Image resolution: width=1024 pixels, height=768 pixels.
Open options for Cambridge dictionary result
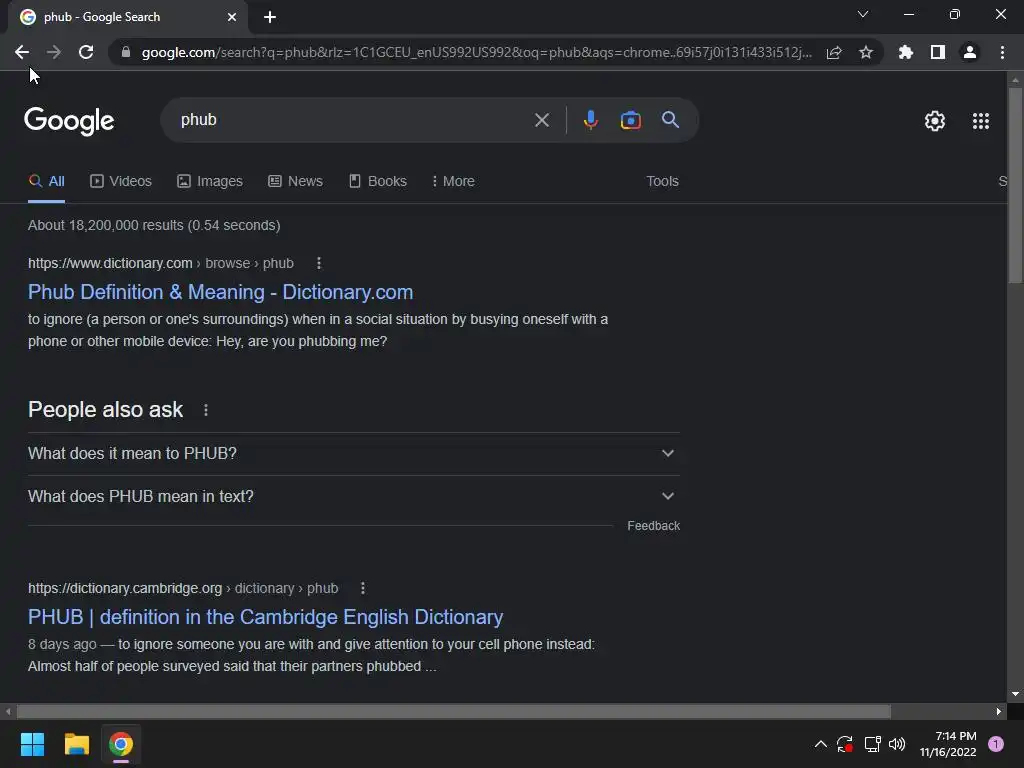point(362,588)
